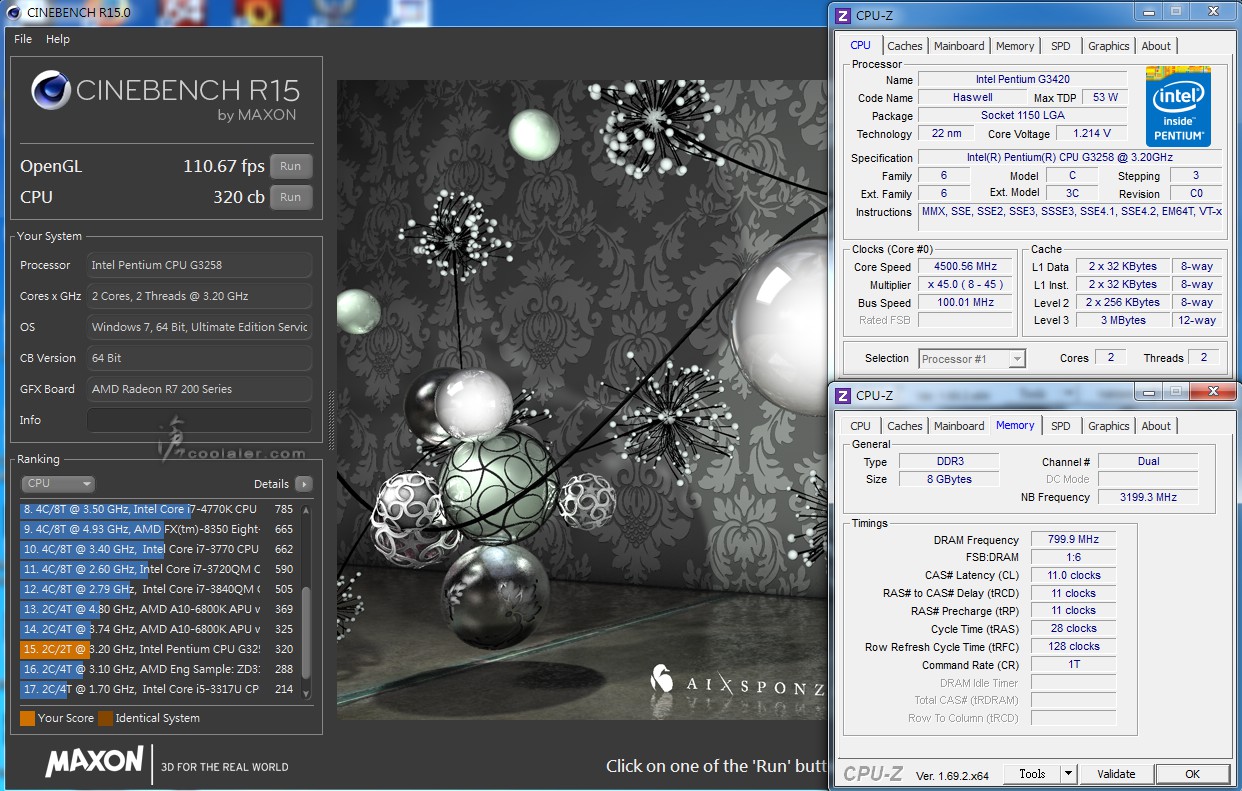Minimize the upper CPU-Z window

pyautogui.click(x=1148, y=12)
